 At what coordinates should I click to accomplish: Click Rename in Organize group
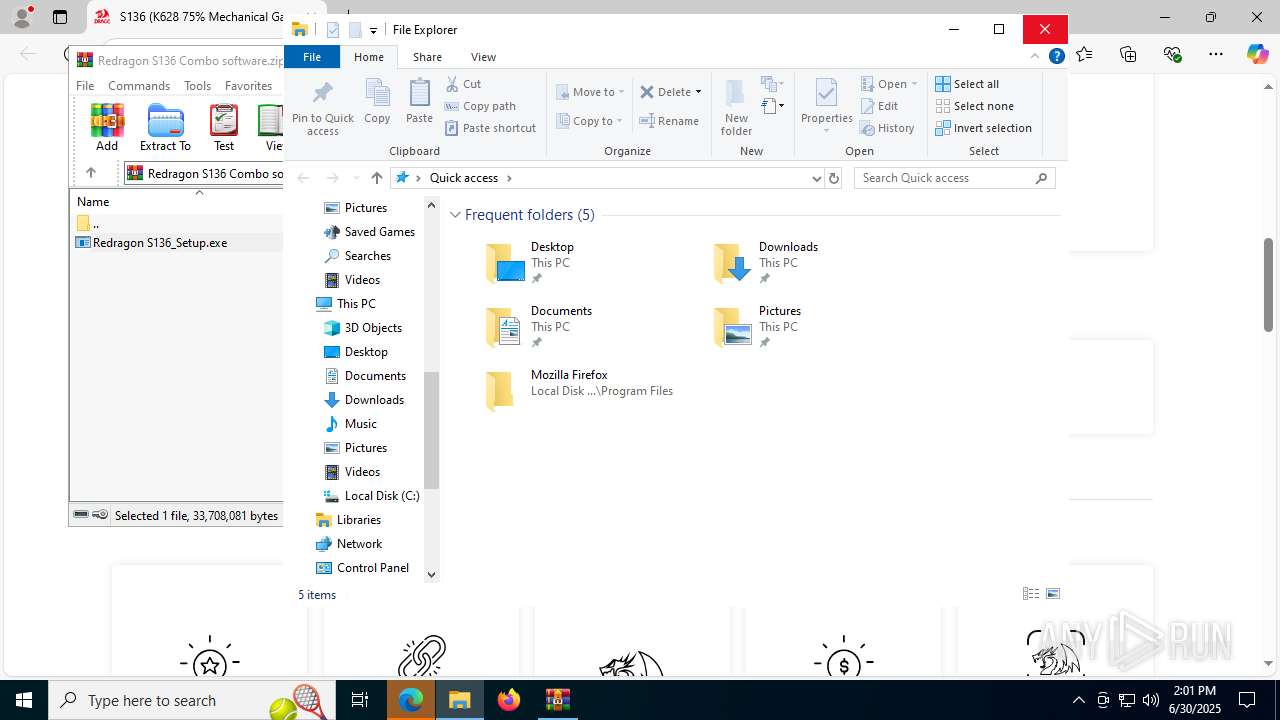point(669,121)
